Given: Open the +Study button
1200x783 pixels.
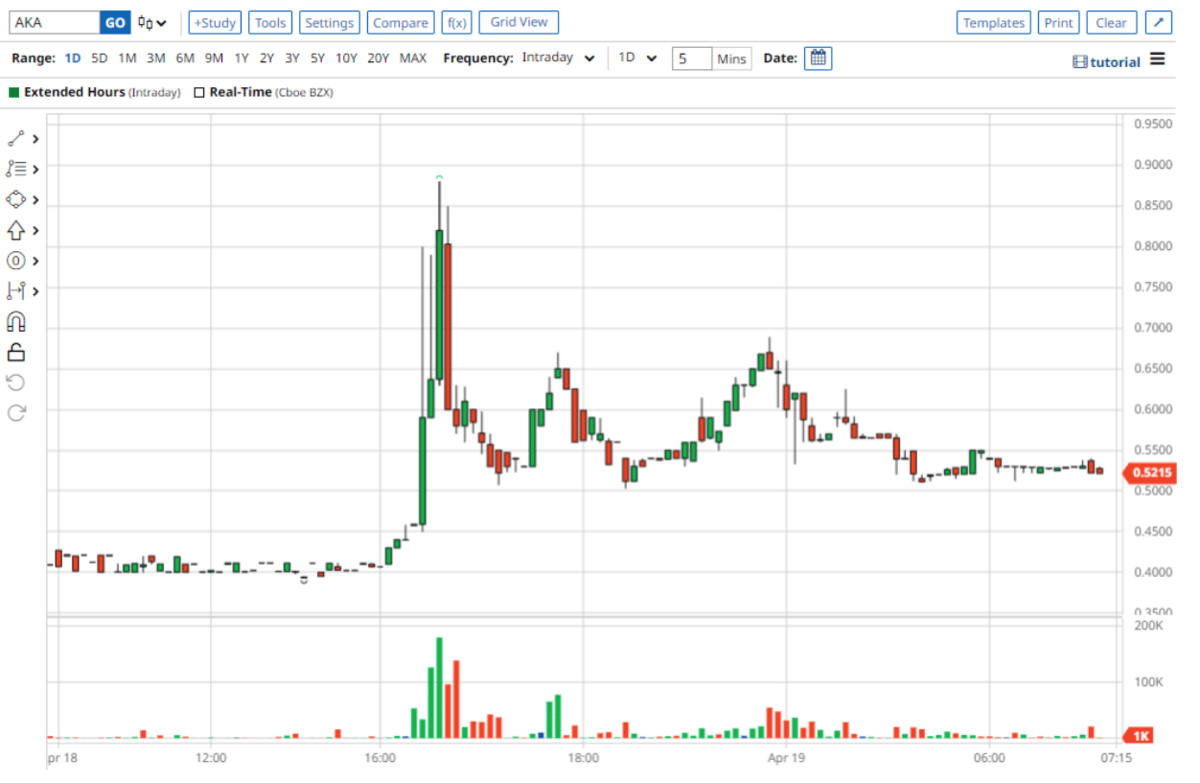Looking at the screenshot, I should click(x=215, y=22).
